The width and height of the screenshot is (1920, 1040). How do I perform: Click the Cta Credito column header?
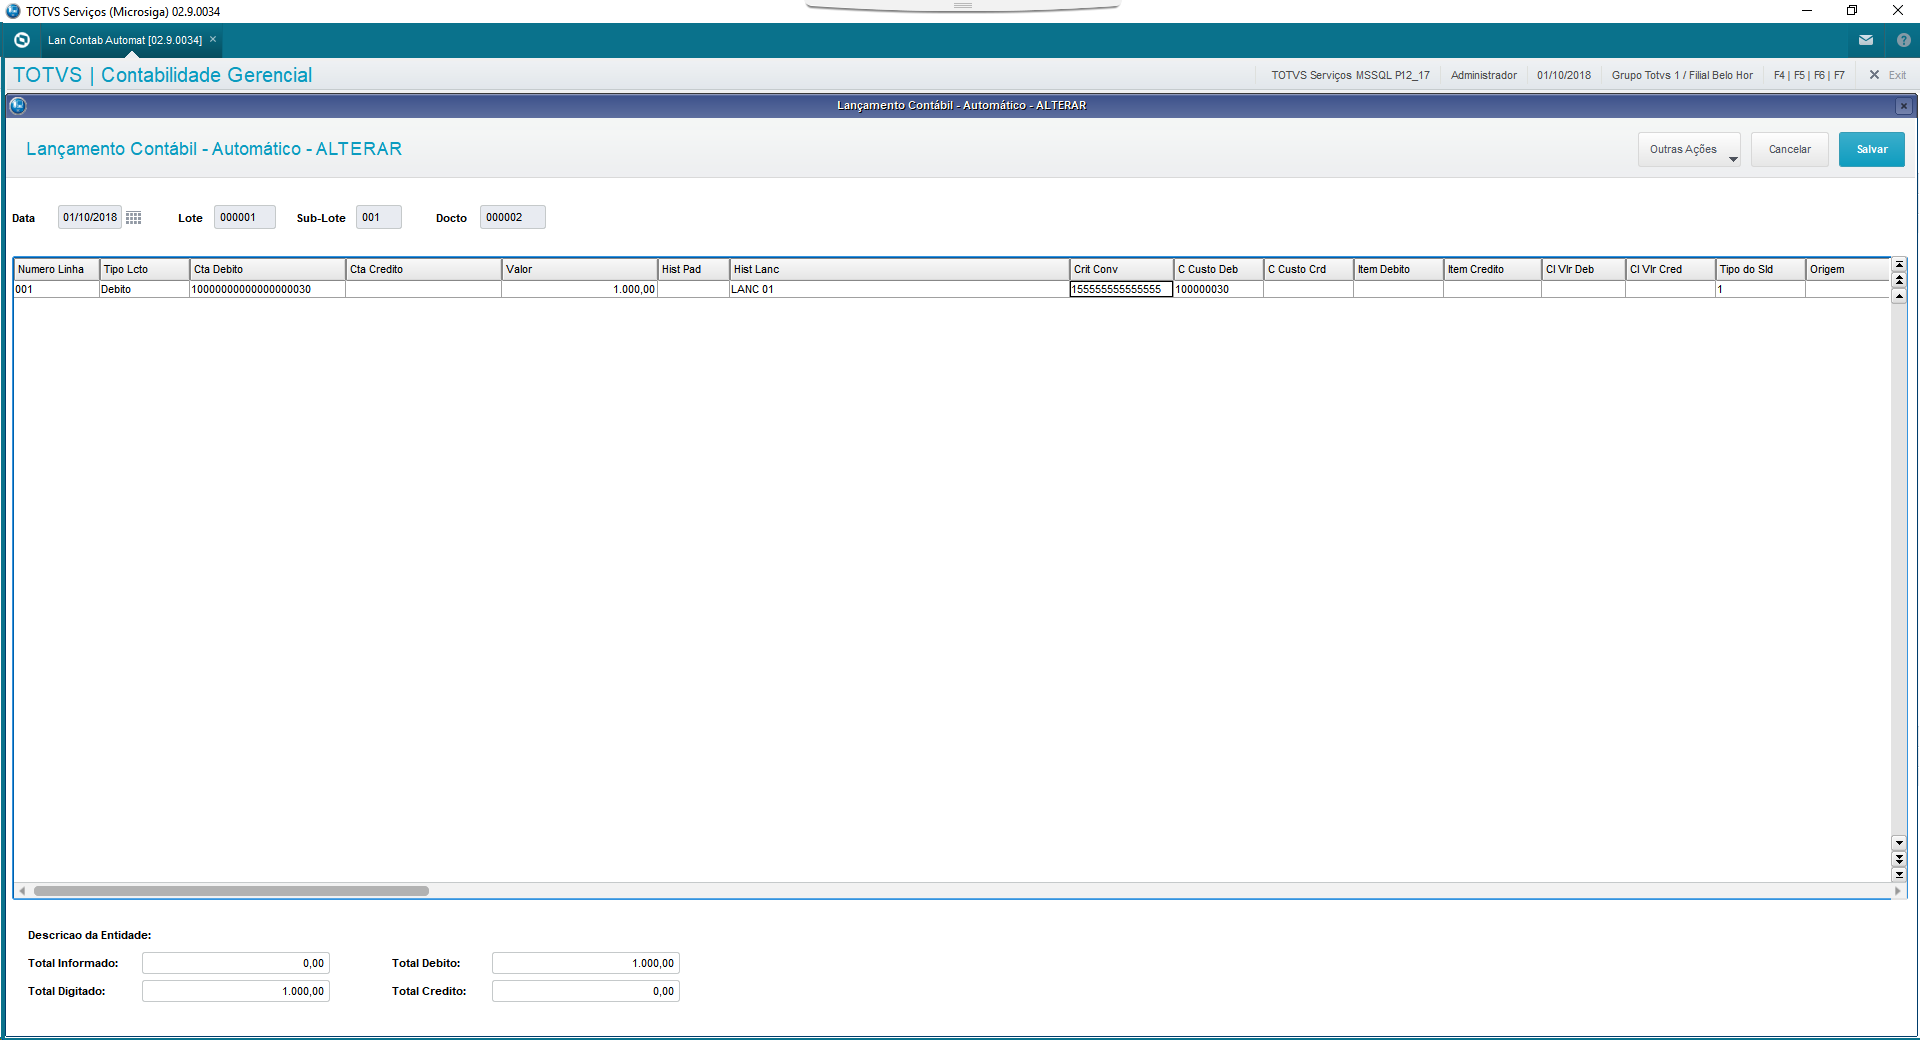pyautogui.click(x=424, y=270)
